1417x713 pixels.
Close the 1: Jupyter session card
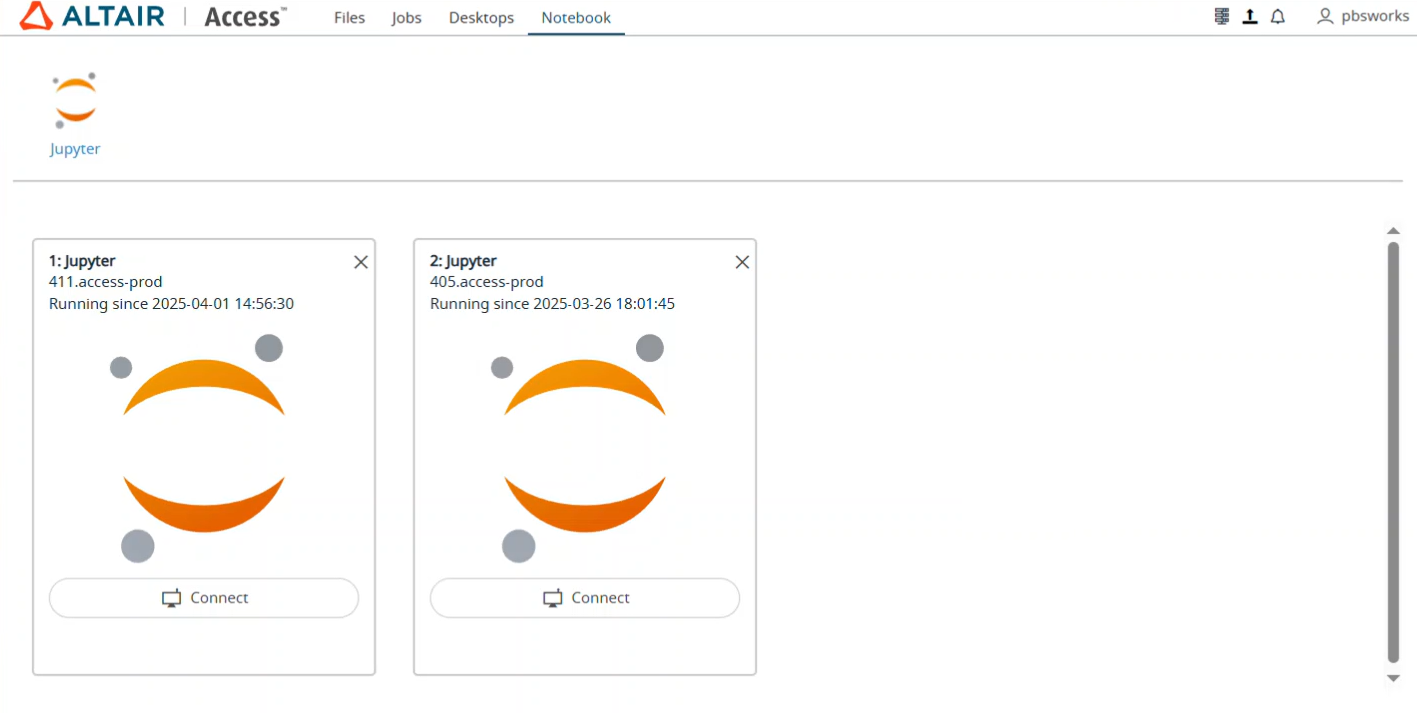361,262
